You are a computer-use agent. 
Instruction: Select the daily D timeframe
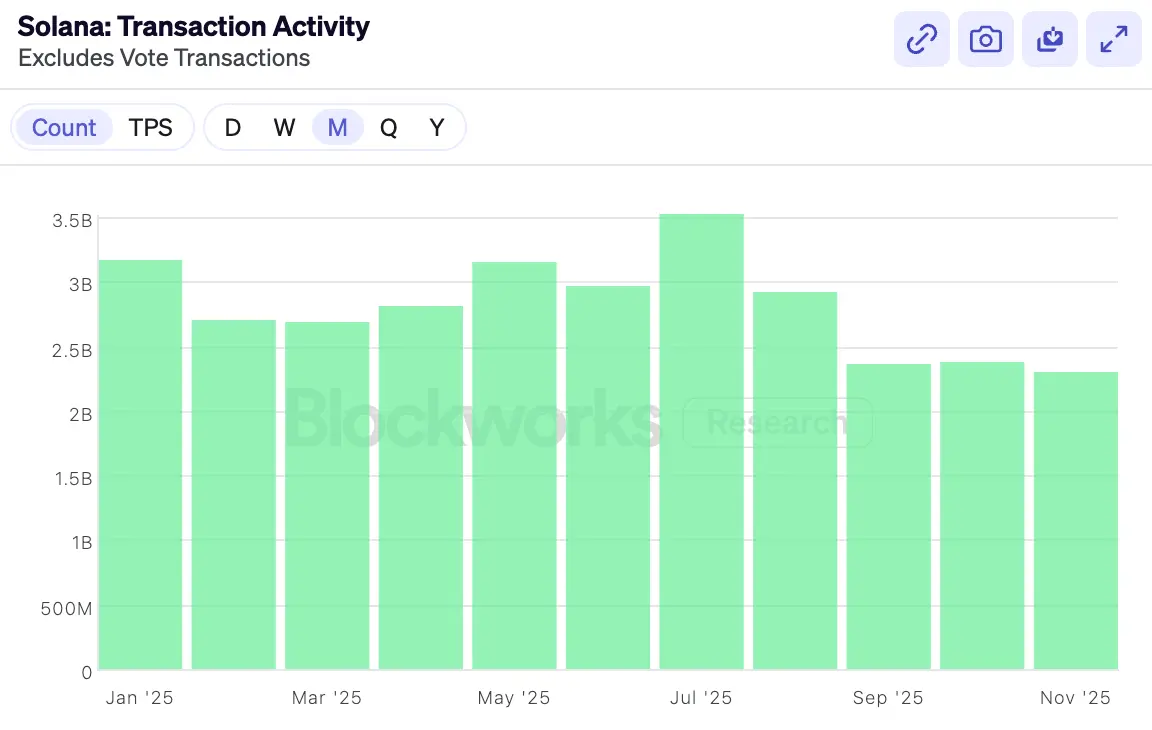(x=232, y=127)
